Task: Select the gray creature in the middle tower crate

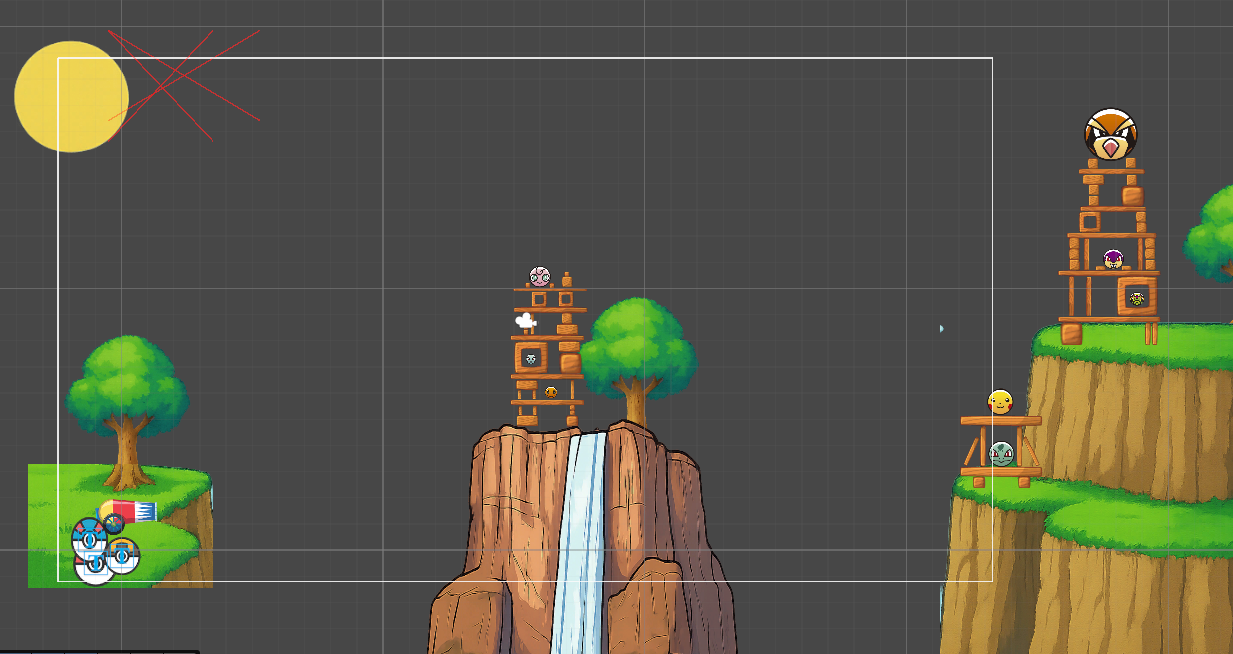Action: coord(531,359)
